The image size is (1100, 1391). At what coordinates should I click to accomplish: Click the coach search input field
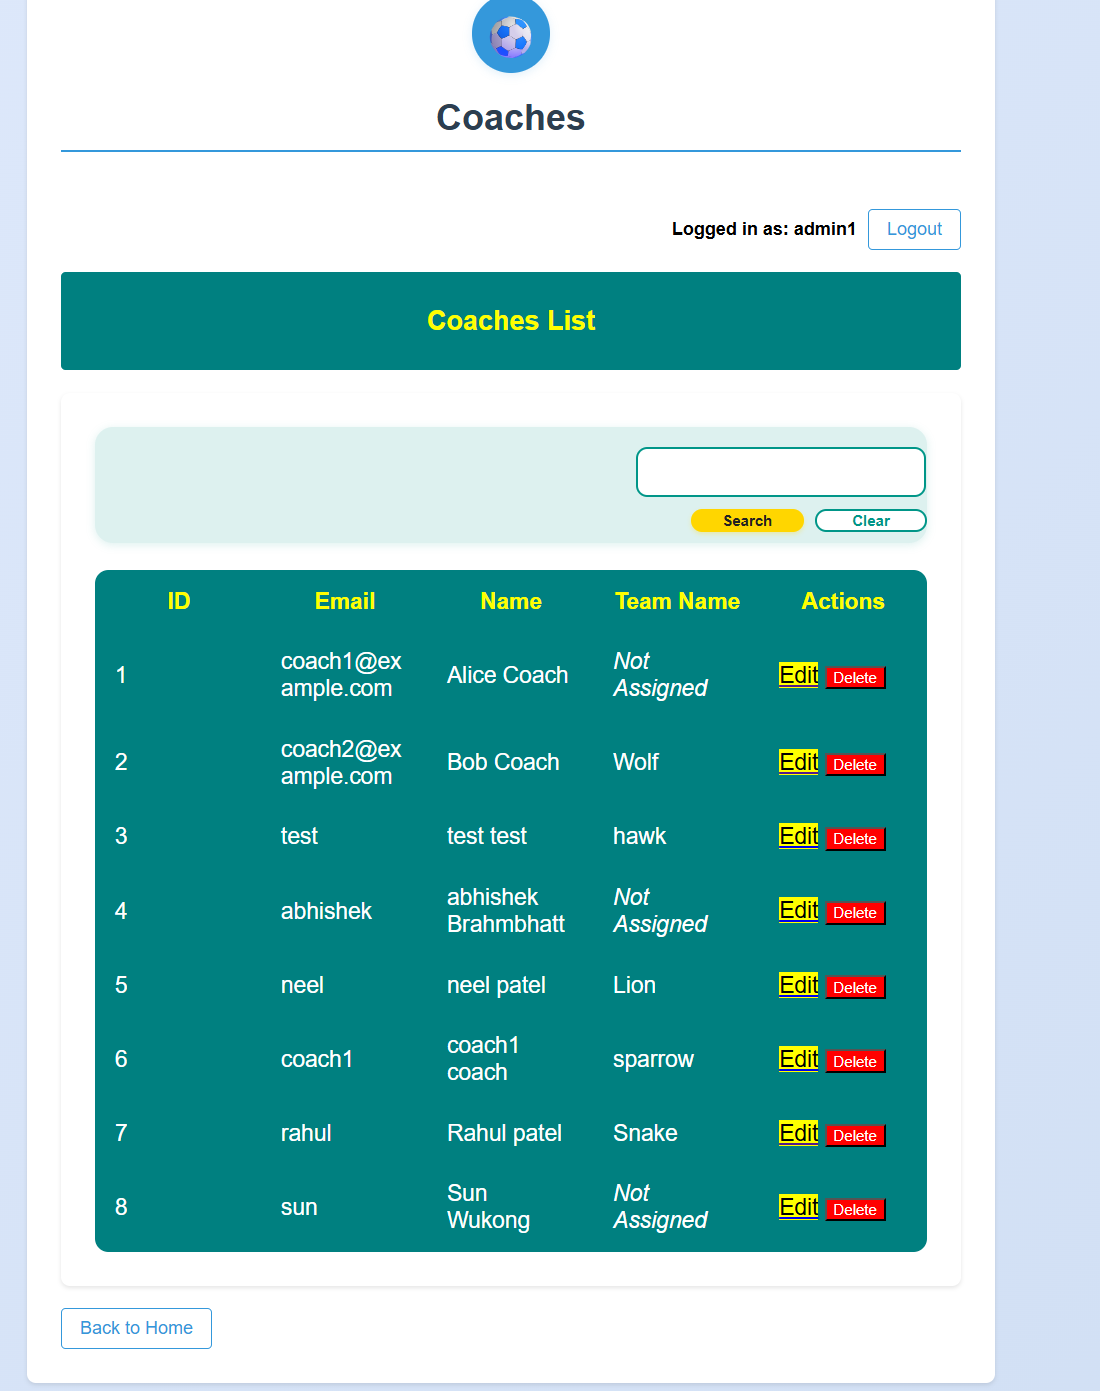pyautogui.click(x=781, y=472)
